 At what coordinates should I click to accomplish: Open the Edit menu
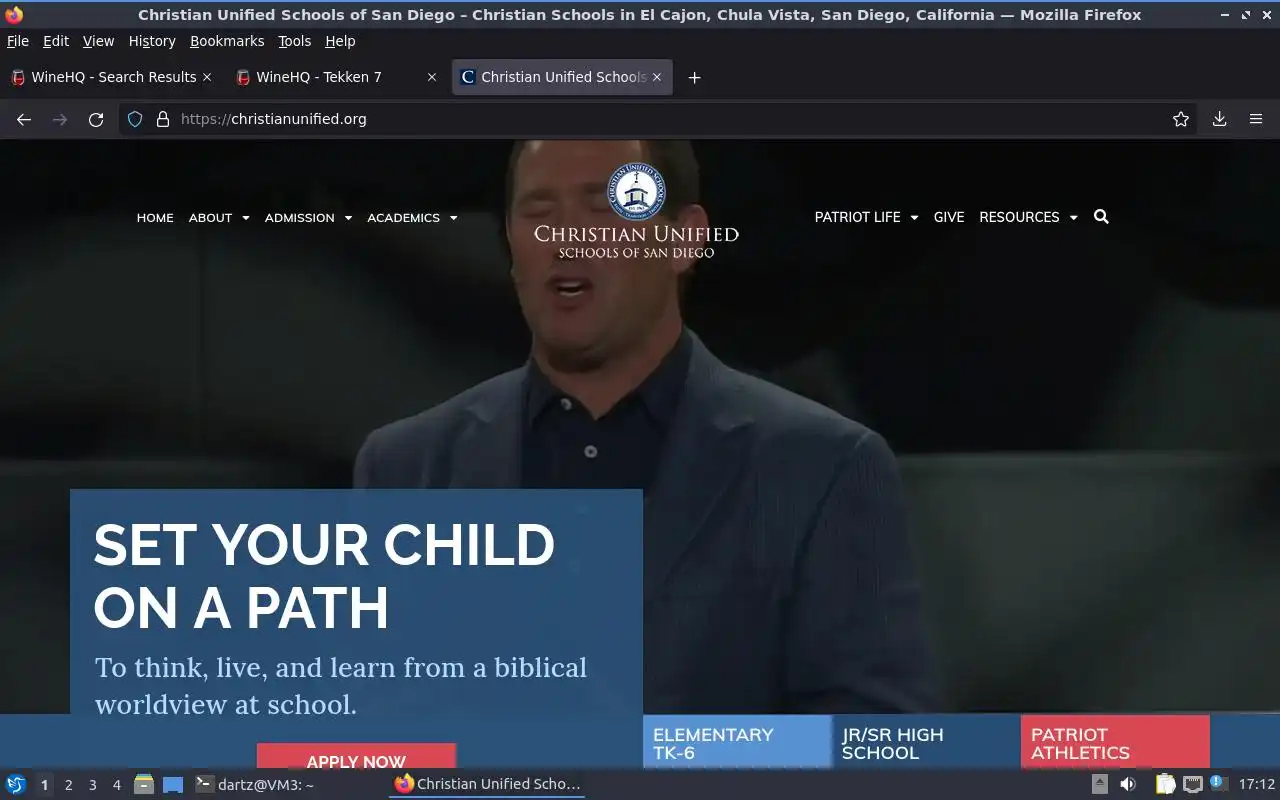pyautogui.click(x=56, y=41)
